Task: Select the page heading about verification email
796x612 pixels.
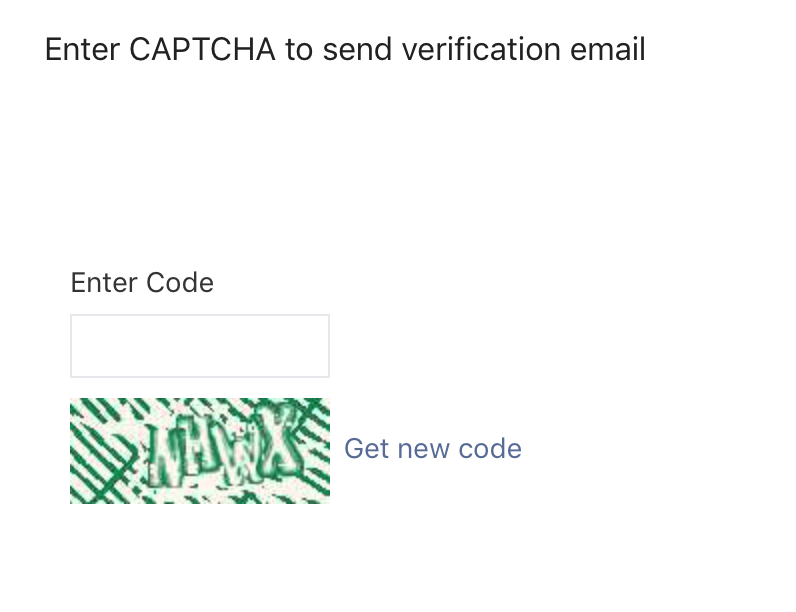Action: click(x=345, y=49)
